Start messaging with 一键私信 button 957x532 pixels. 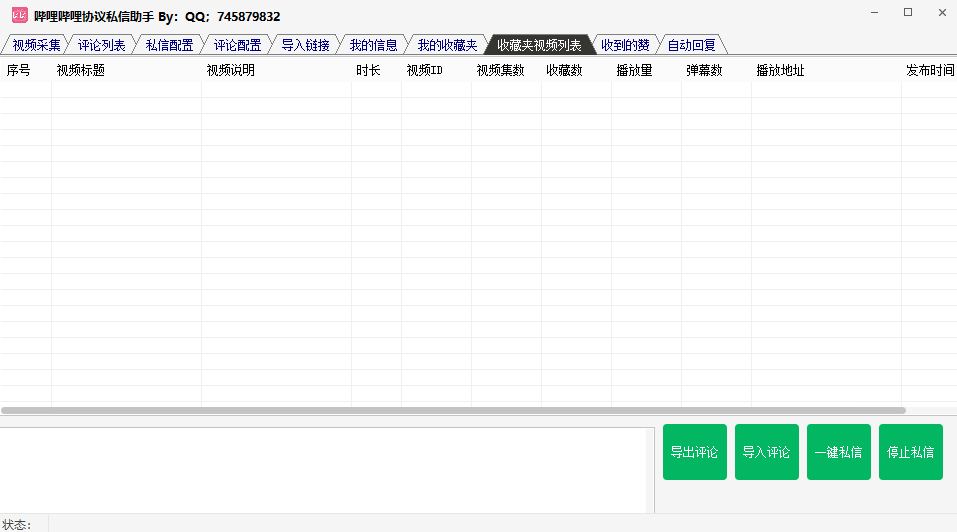coord(838,452)
